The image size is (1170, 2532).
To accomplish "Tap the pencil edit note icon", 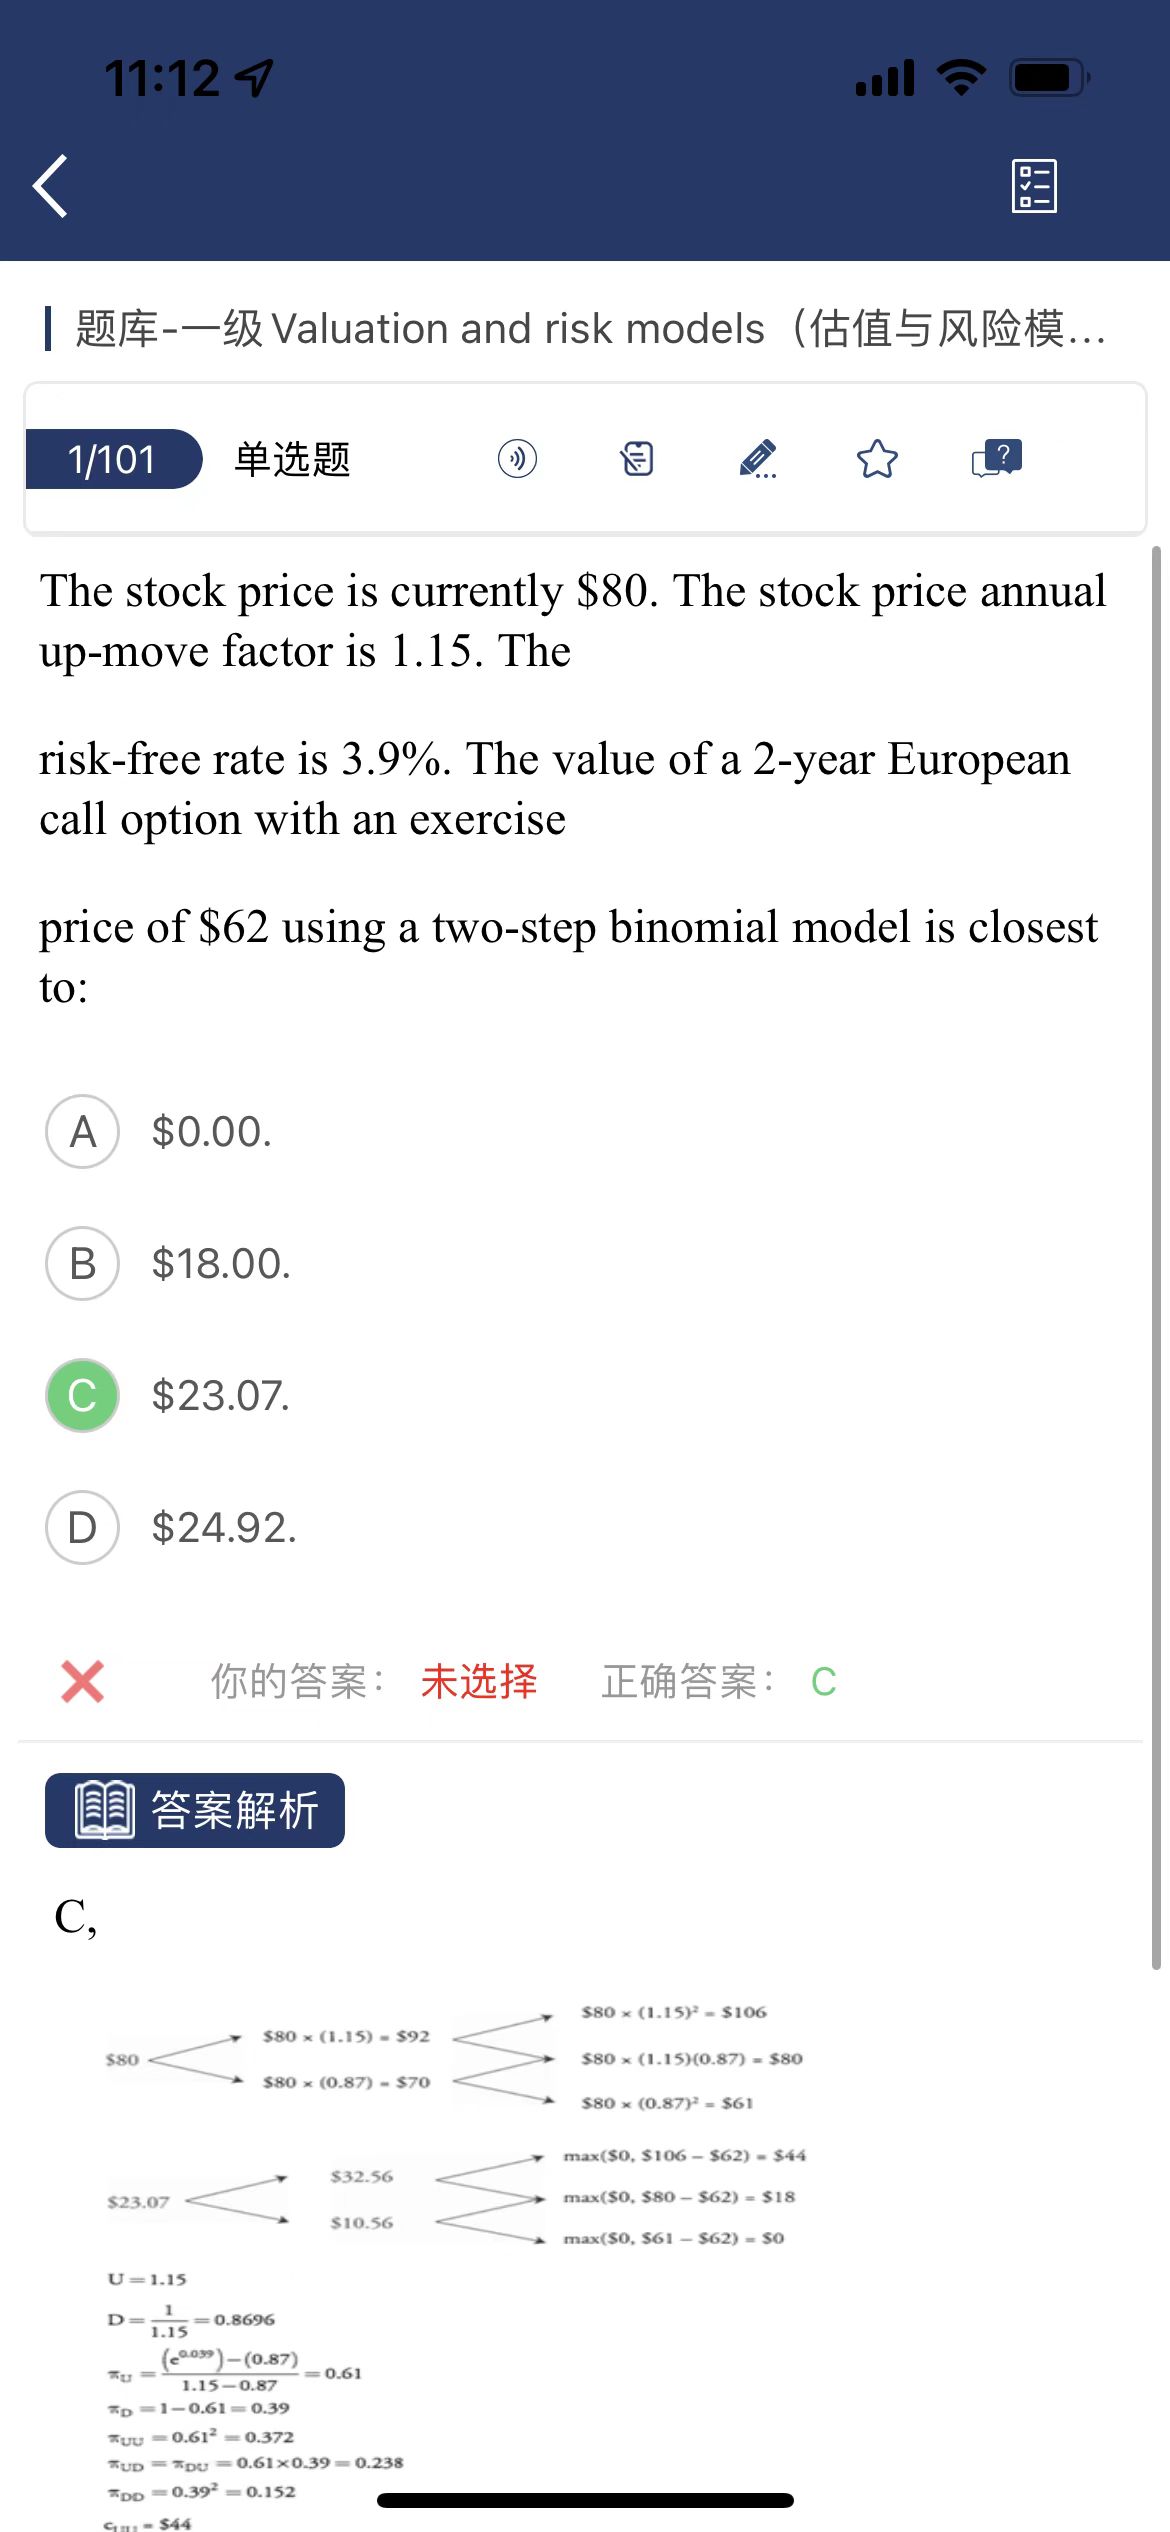I will (757, 459).
